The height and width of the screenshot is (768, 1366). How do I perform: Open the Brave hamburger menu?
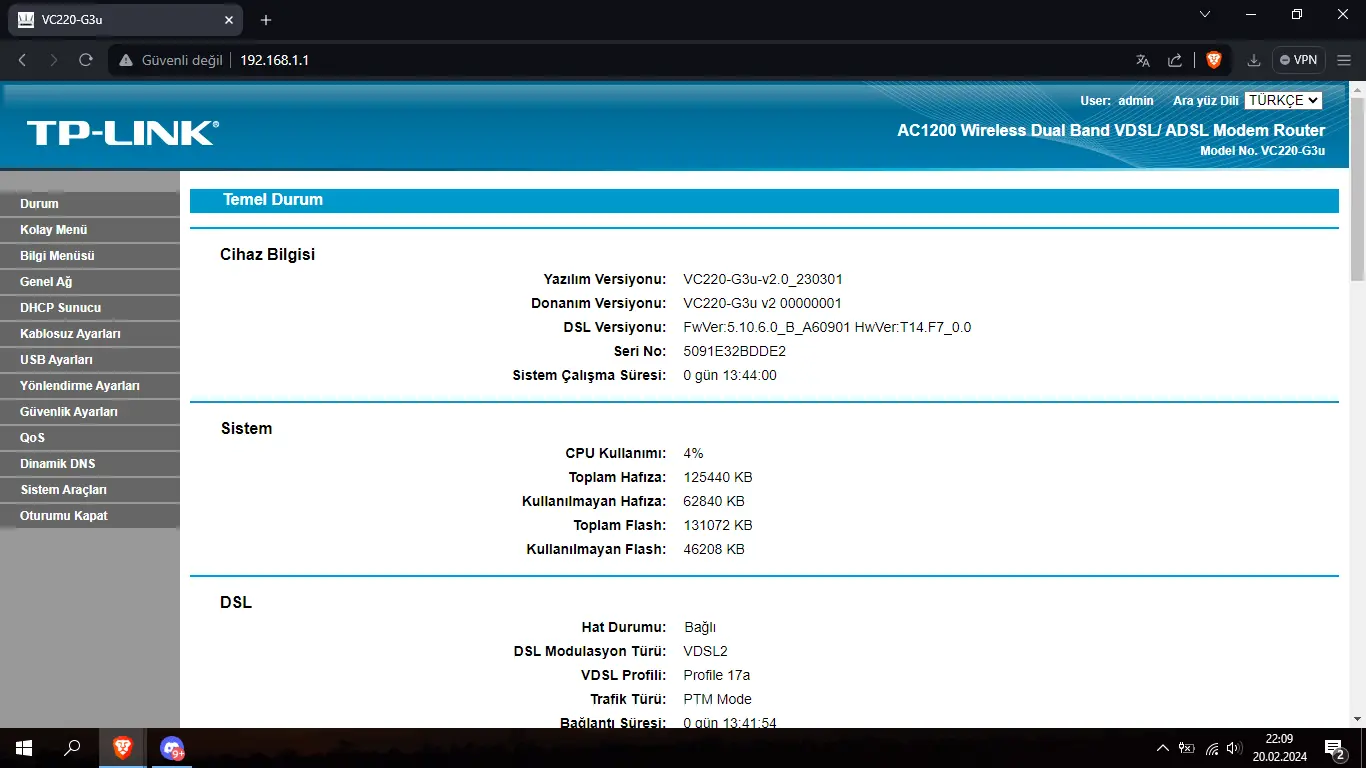[x=1344, y=60]
